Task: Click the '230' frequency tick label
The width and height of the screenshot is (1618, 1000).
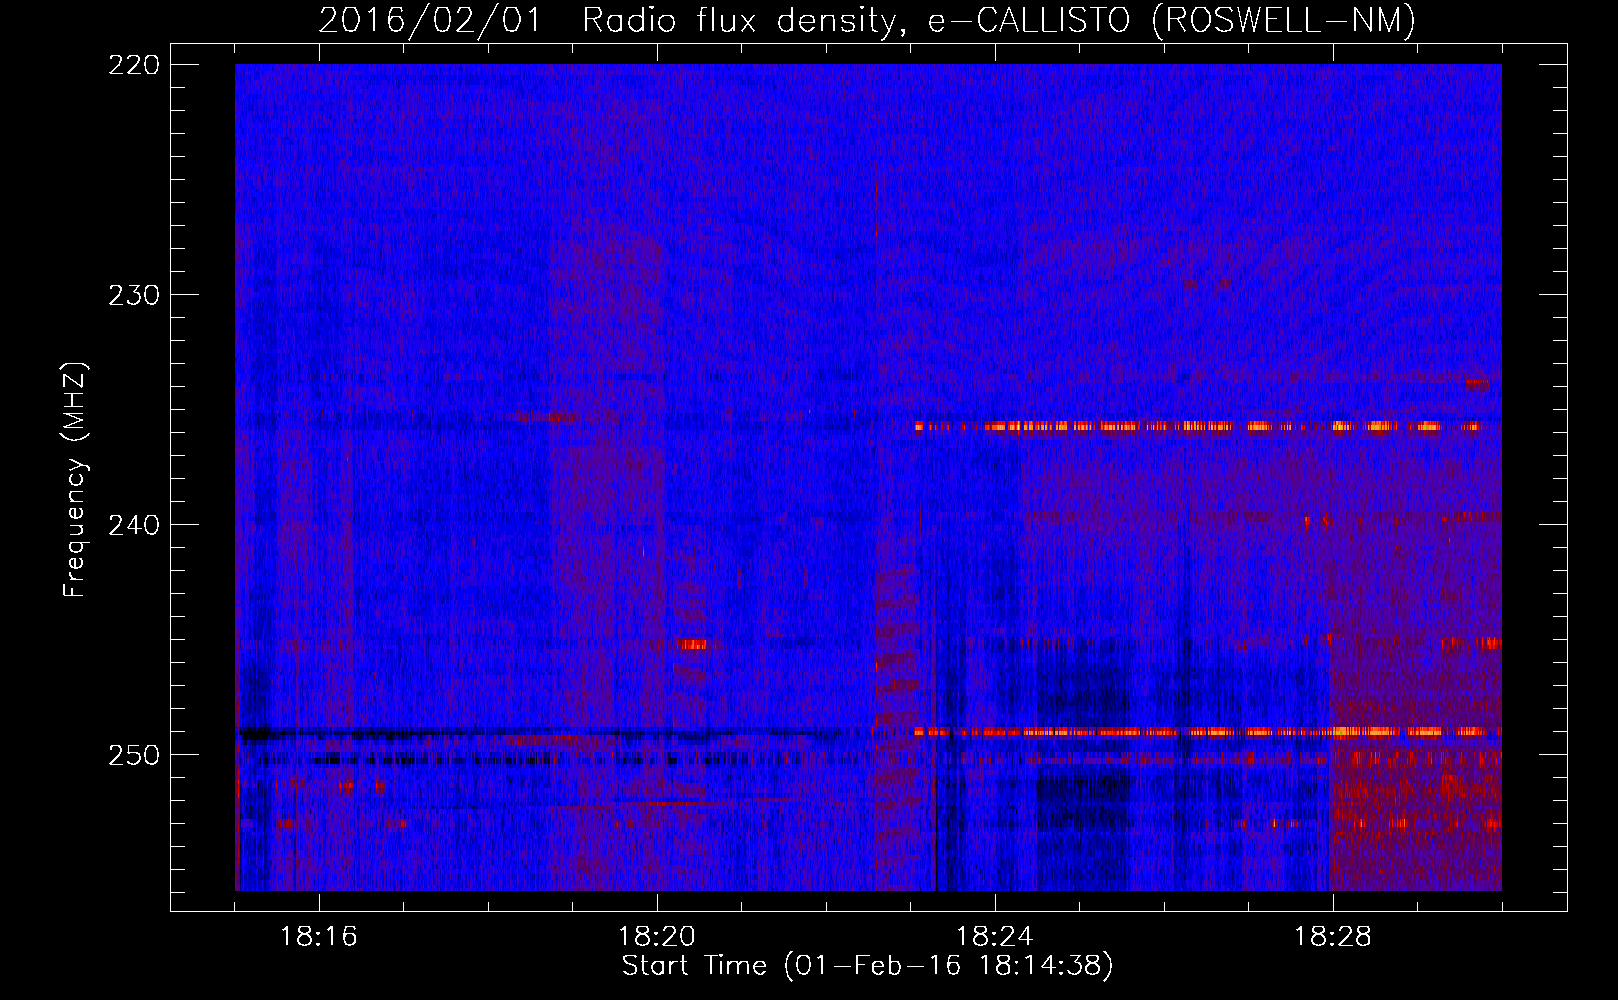Action: click(133, 294)
